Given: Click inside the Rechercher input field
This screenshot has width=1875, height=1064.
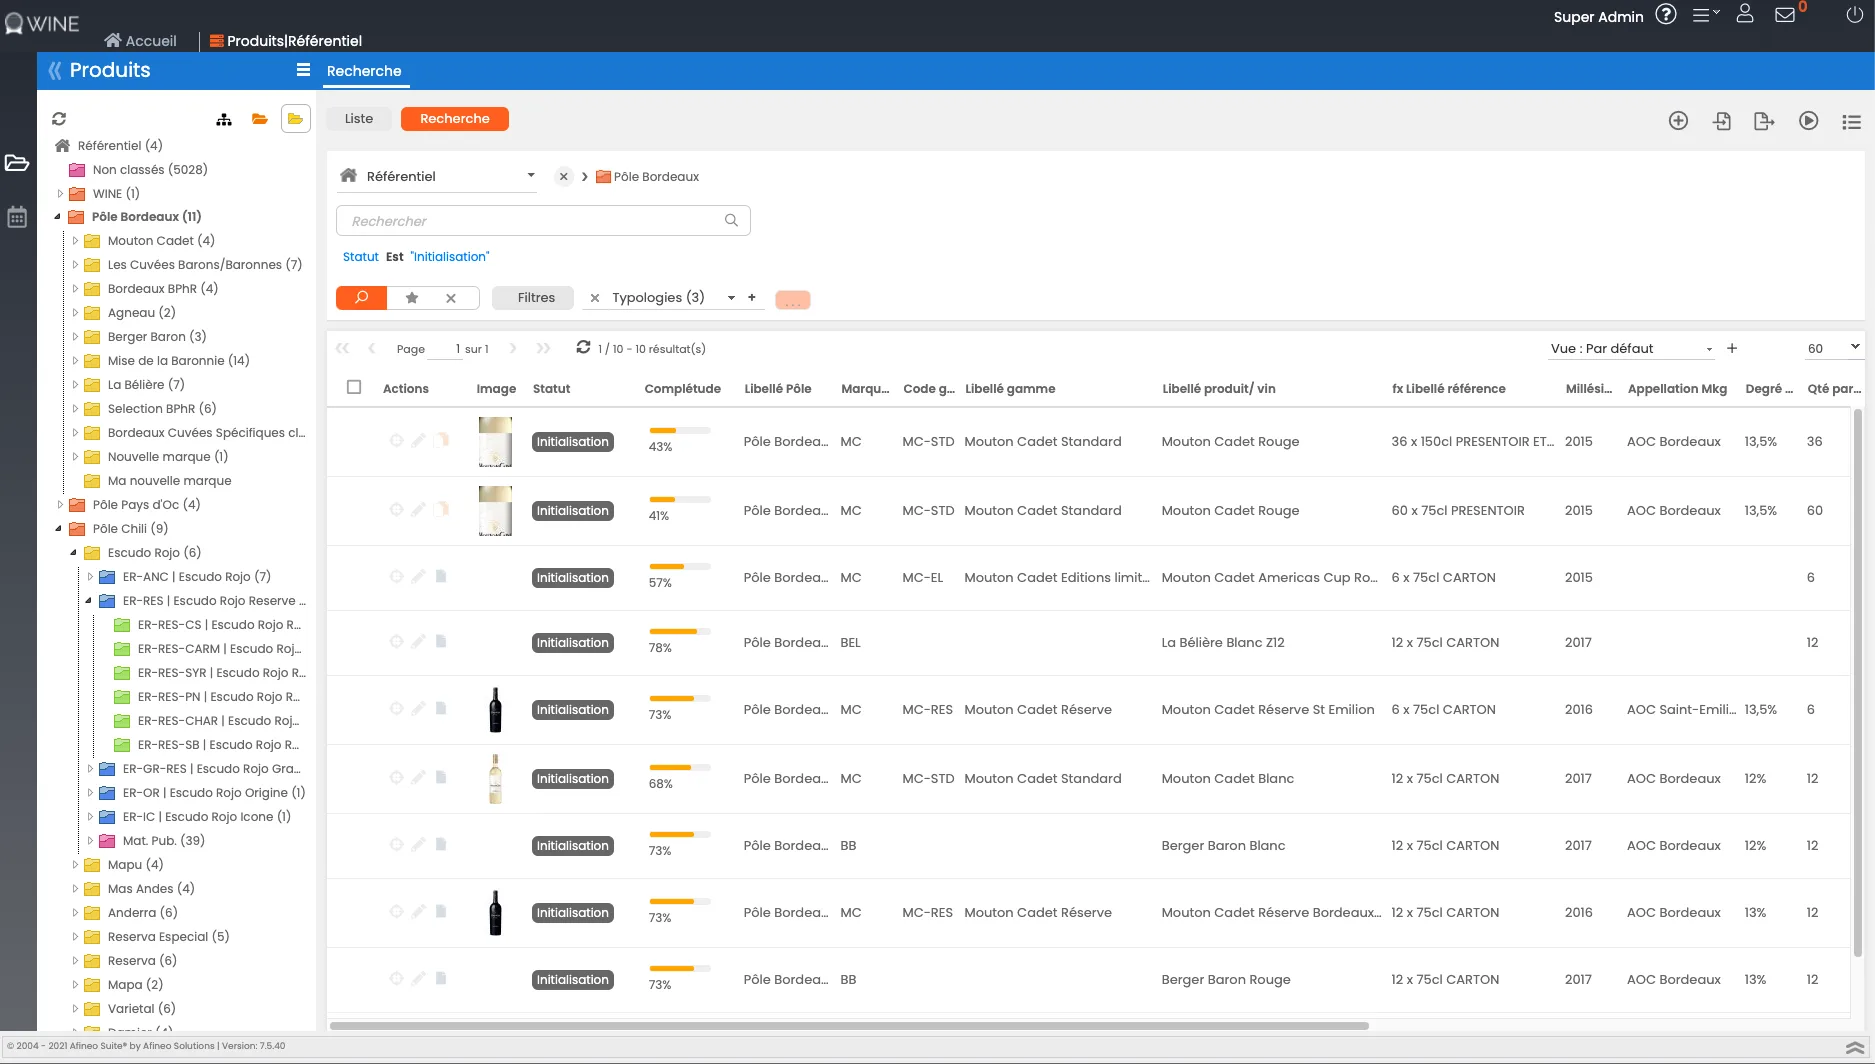Looking at the screenshot, I should 543,221.
